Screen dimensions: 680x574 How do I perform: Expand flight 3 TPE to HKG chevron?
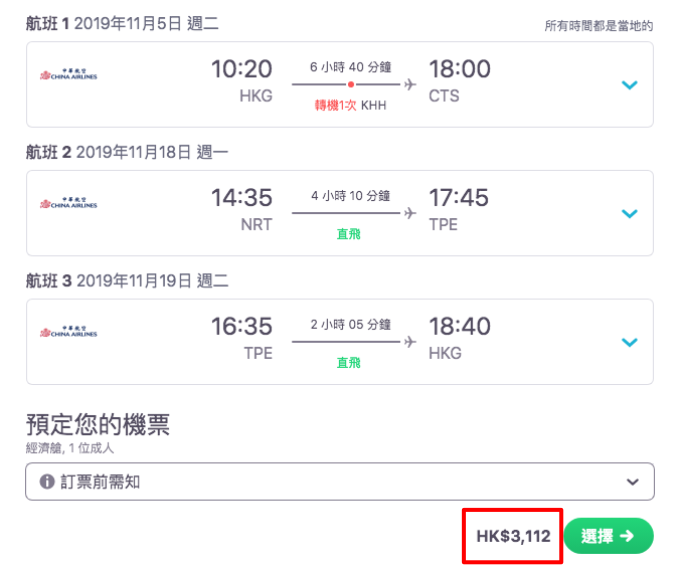coord(629,342)
